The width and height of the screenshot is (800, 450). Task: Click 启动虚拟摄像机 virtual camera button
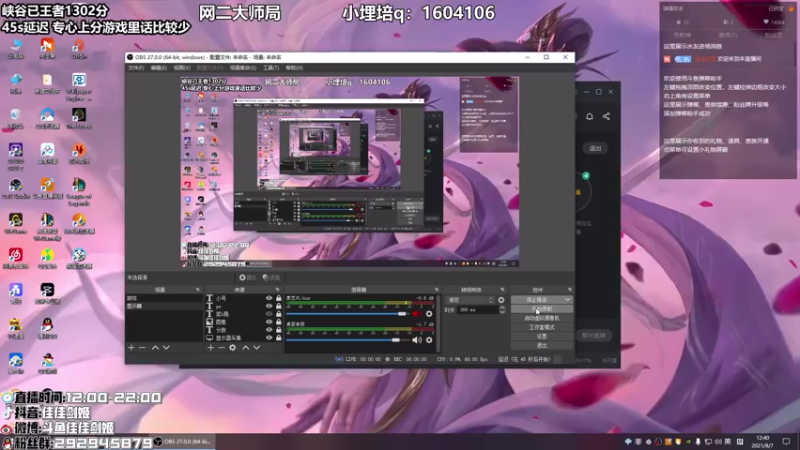[x=542, y=318]
